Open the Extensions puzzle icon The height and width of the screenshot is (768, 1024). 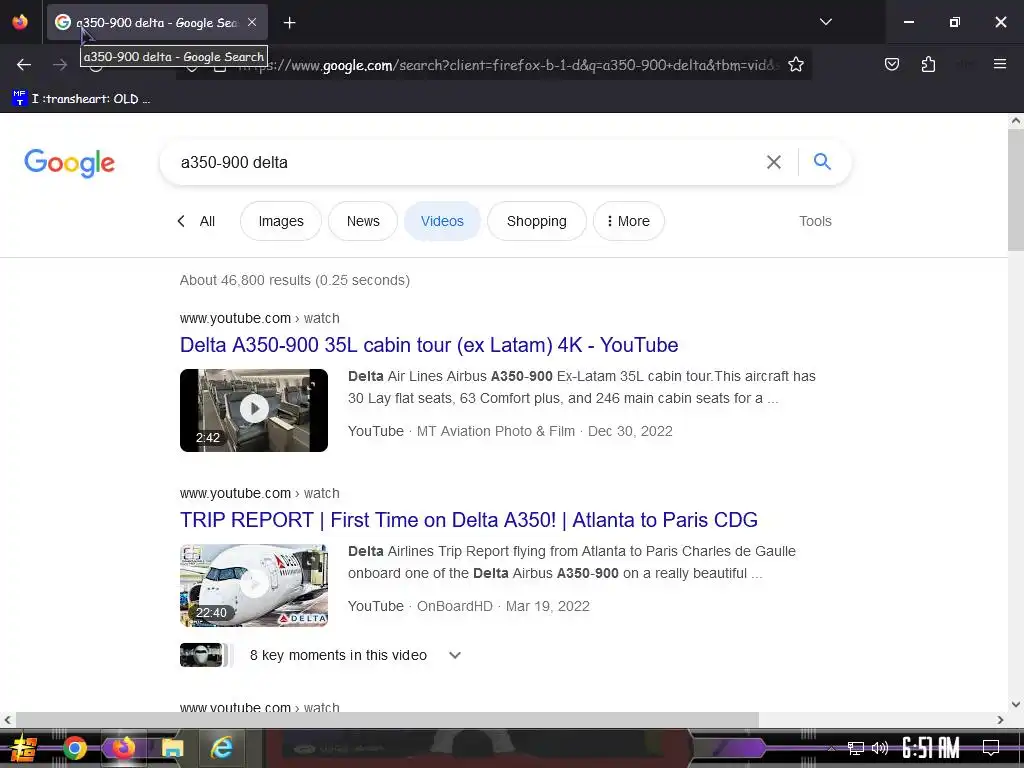928,64
